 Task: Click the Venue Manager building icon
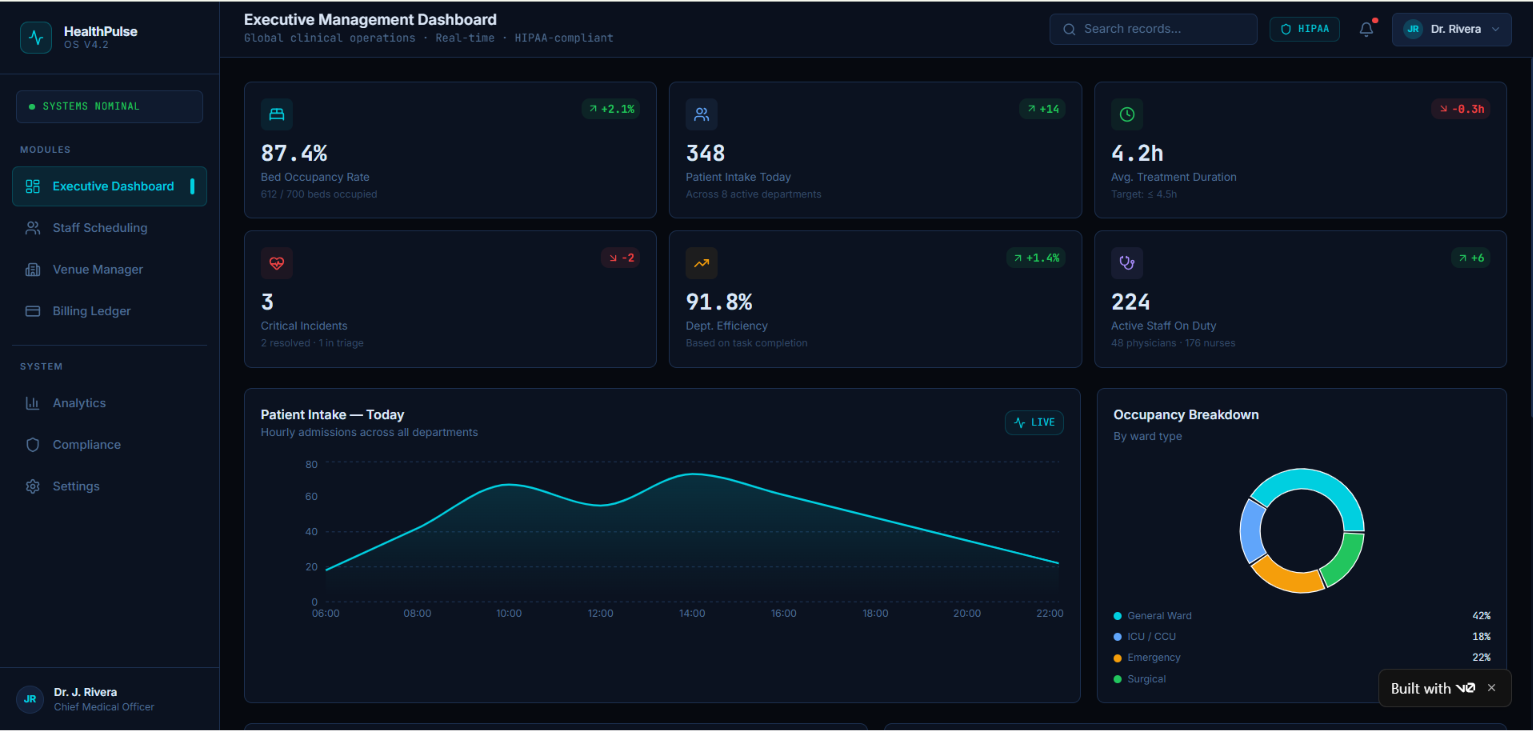tap(33, 270)
